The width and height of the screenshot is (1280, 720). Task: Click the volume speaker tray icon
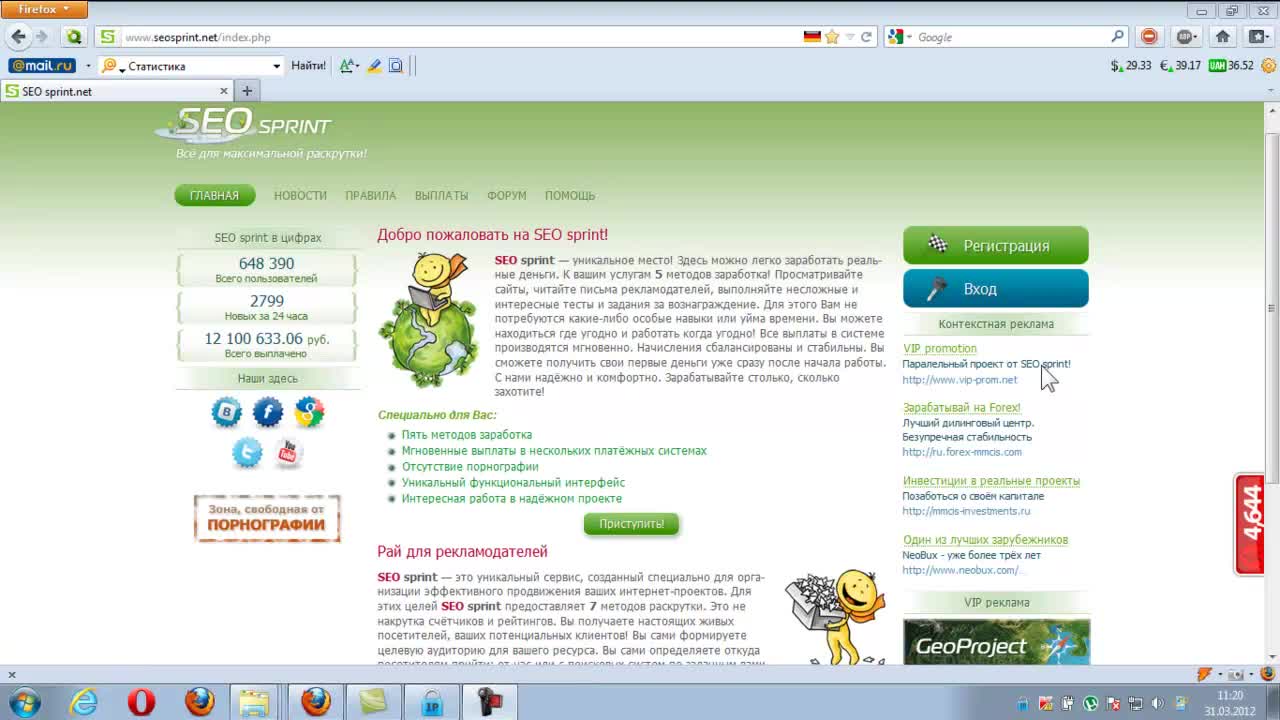coord(1157,703)
